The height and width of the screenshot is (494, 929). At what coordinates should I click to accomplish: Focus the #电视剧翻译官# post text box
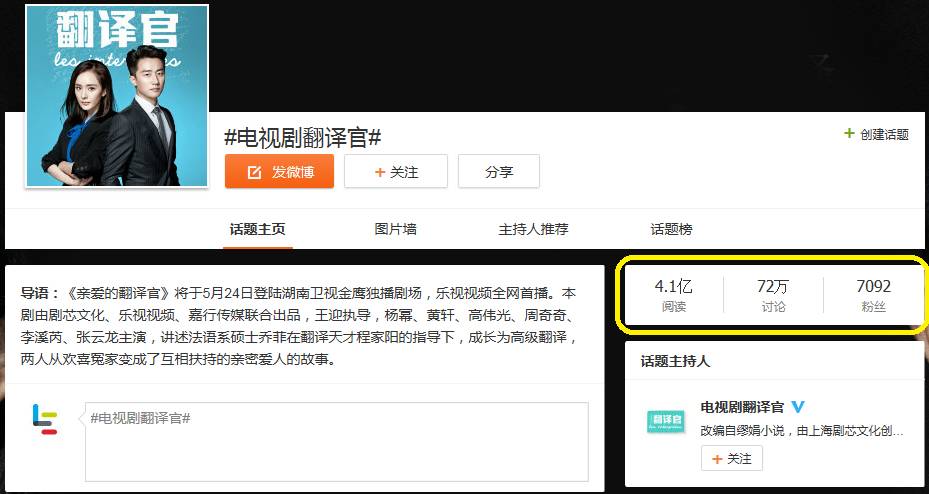337,442
